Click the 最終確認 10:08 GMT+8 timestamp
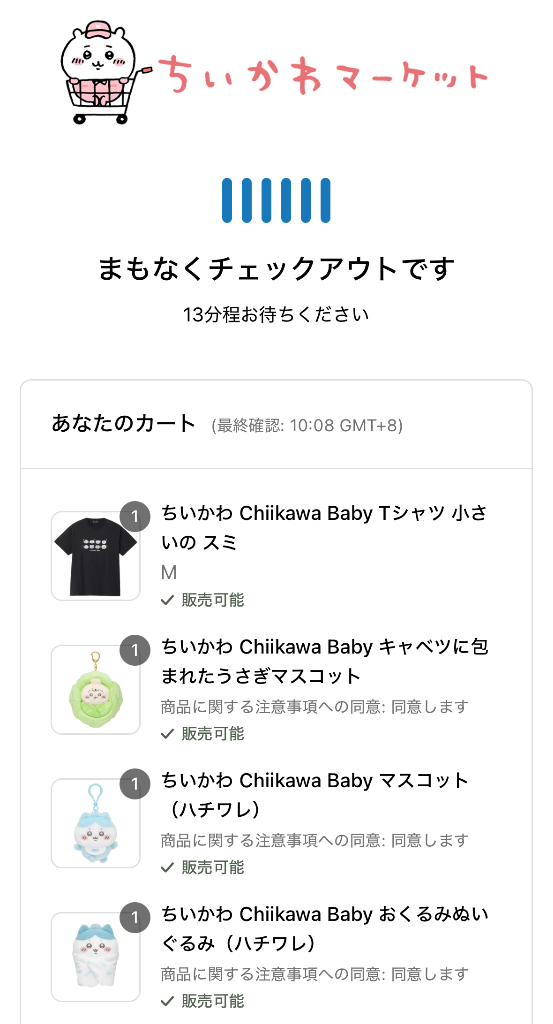The image size is (553, 1024). click(307, 426)
